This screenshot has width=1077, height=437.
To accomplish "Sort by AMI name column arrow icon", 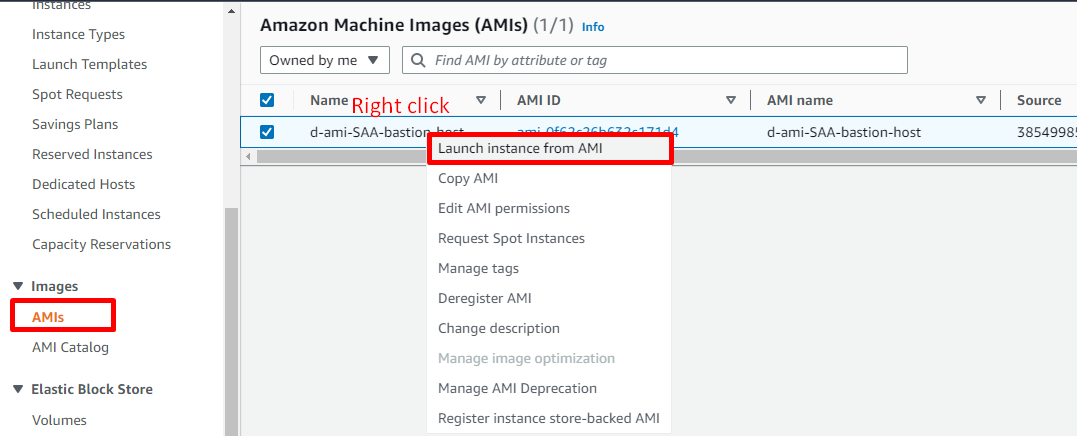I will pos(980,100).
